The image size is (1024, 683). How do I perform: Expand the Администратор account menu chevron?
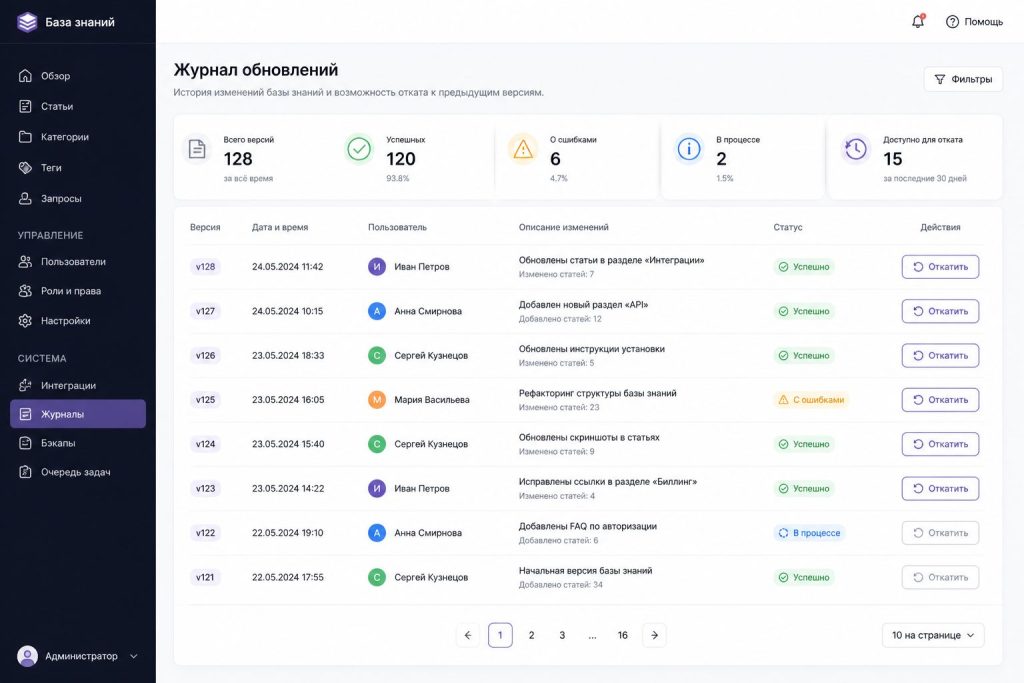134,656
